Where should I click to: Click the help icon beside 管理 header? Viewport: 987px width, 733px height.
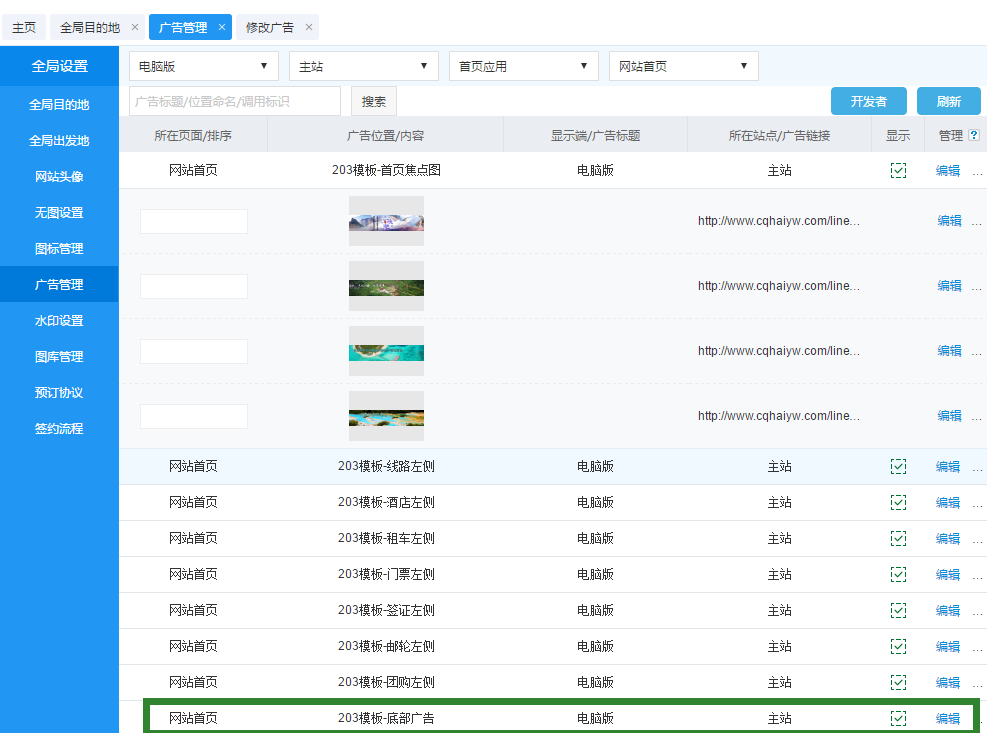click(x=973, y=135)
